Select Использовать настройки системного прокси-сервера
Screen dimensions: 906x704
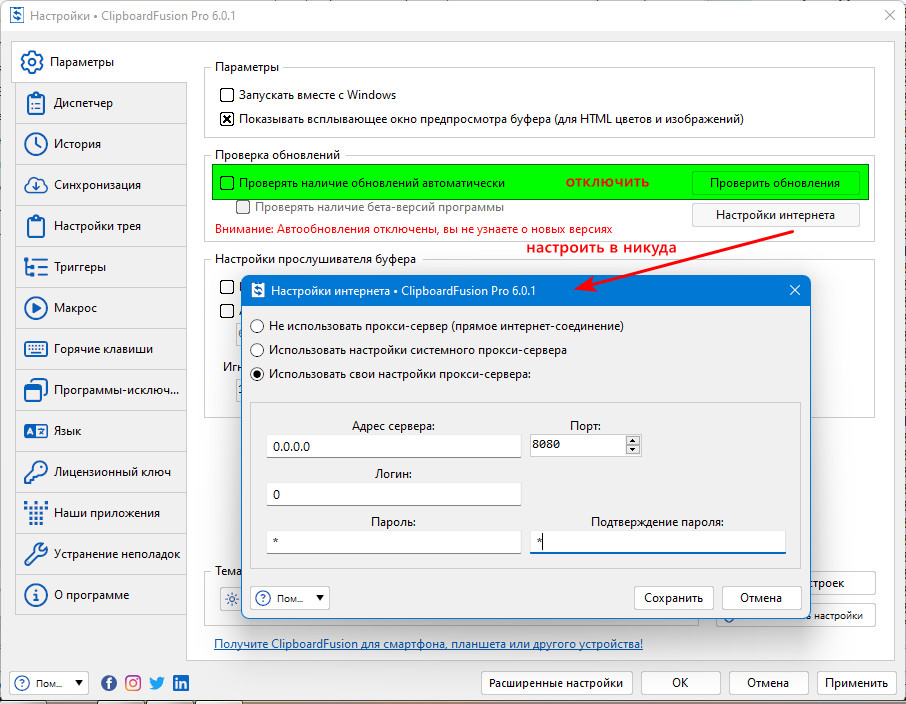pos(257,350)
